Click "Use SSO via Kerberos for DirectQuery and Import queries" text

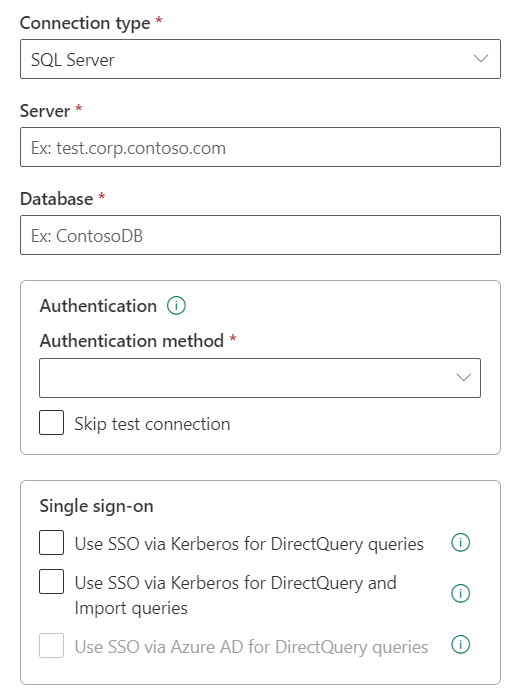pos(236,595)
